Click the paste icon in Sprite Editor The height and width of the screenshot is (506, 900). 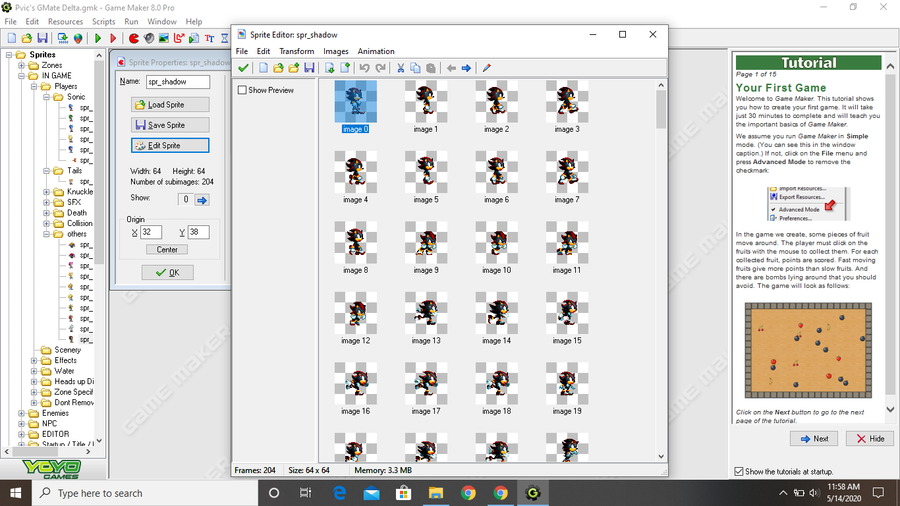[430, 68]
